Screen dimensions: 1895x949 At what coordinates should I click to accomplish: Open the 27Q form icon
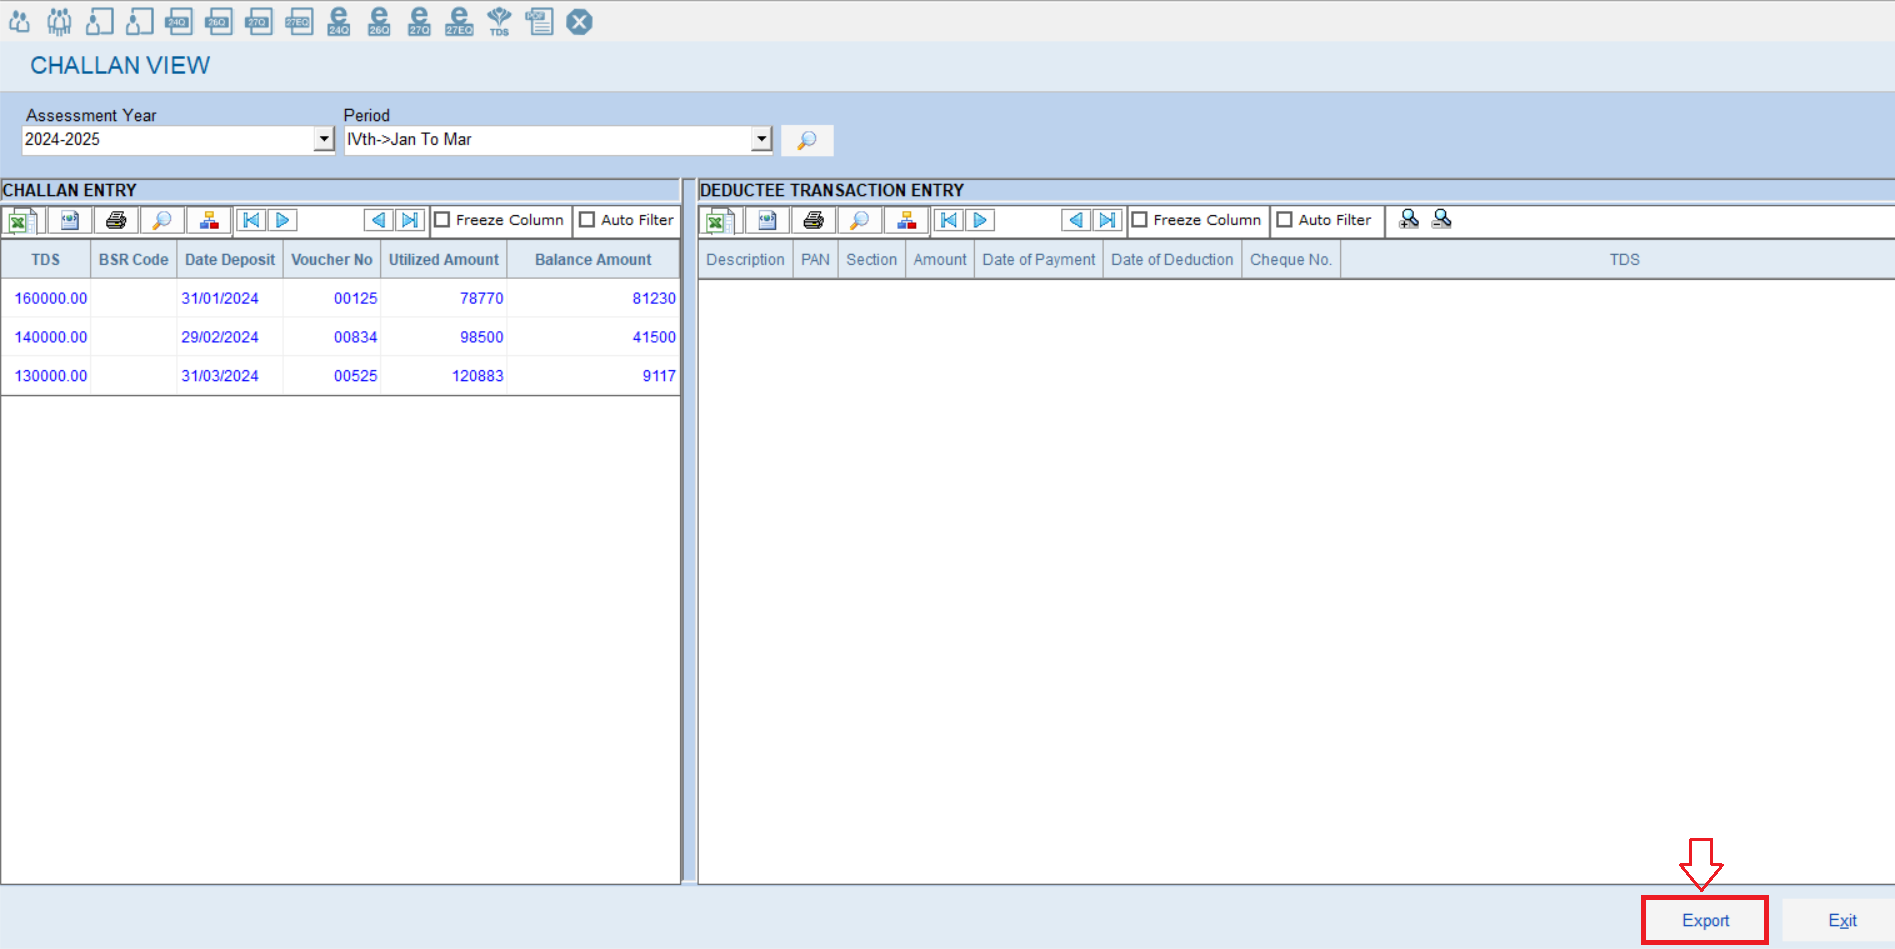pos(259,21)
